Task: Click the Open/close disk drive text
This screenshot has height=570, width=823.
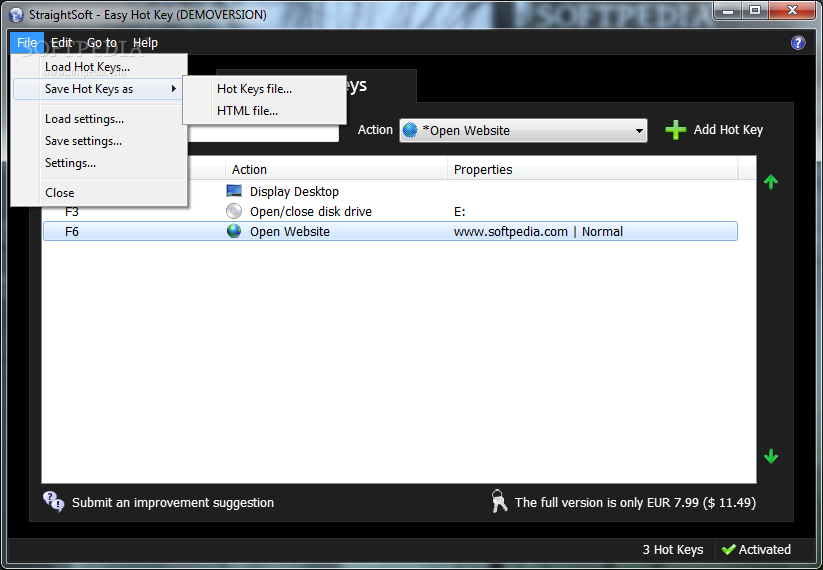Action: click(x=311, y=212)
